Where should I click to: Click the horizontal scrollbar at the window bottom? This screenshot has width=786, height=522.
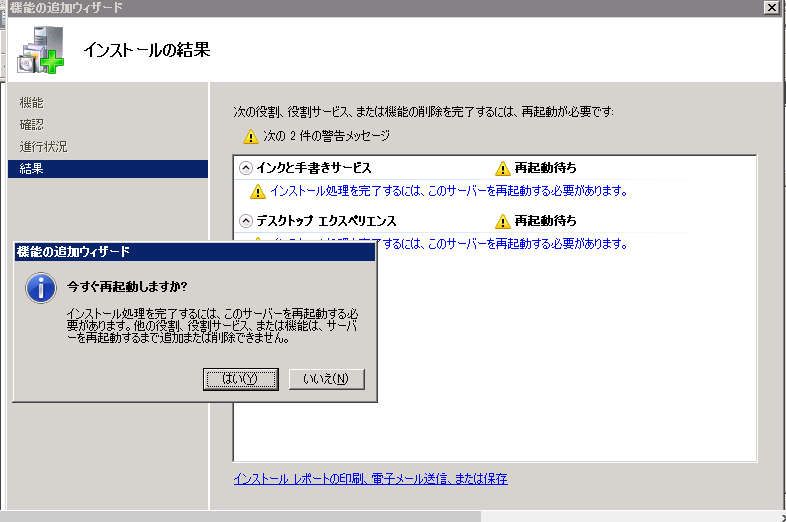click(241, 516)
